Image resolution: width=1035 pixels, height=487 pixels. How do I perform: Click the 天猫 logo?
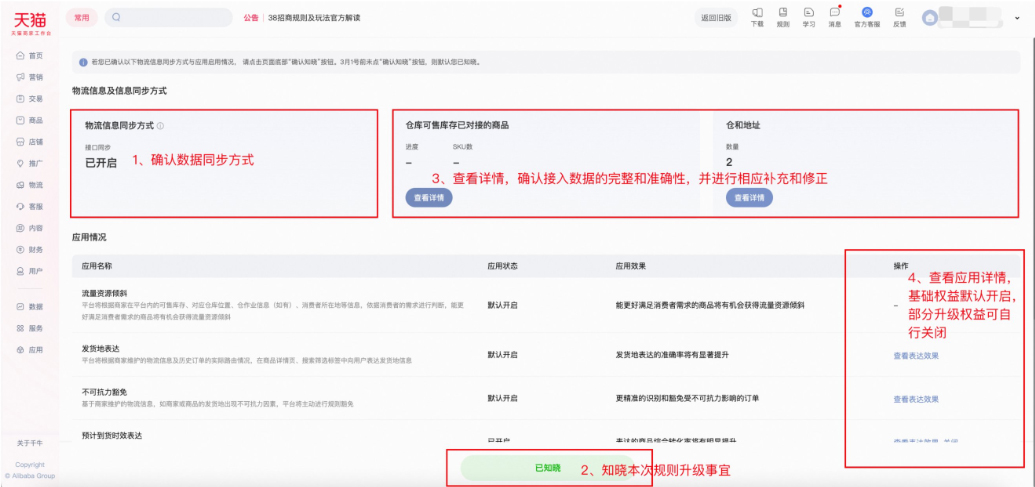click(x=30, y=22)
